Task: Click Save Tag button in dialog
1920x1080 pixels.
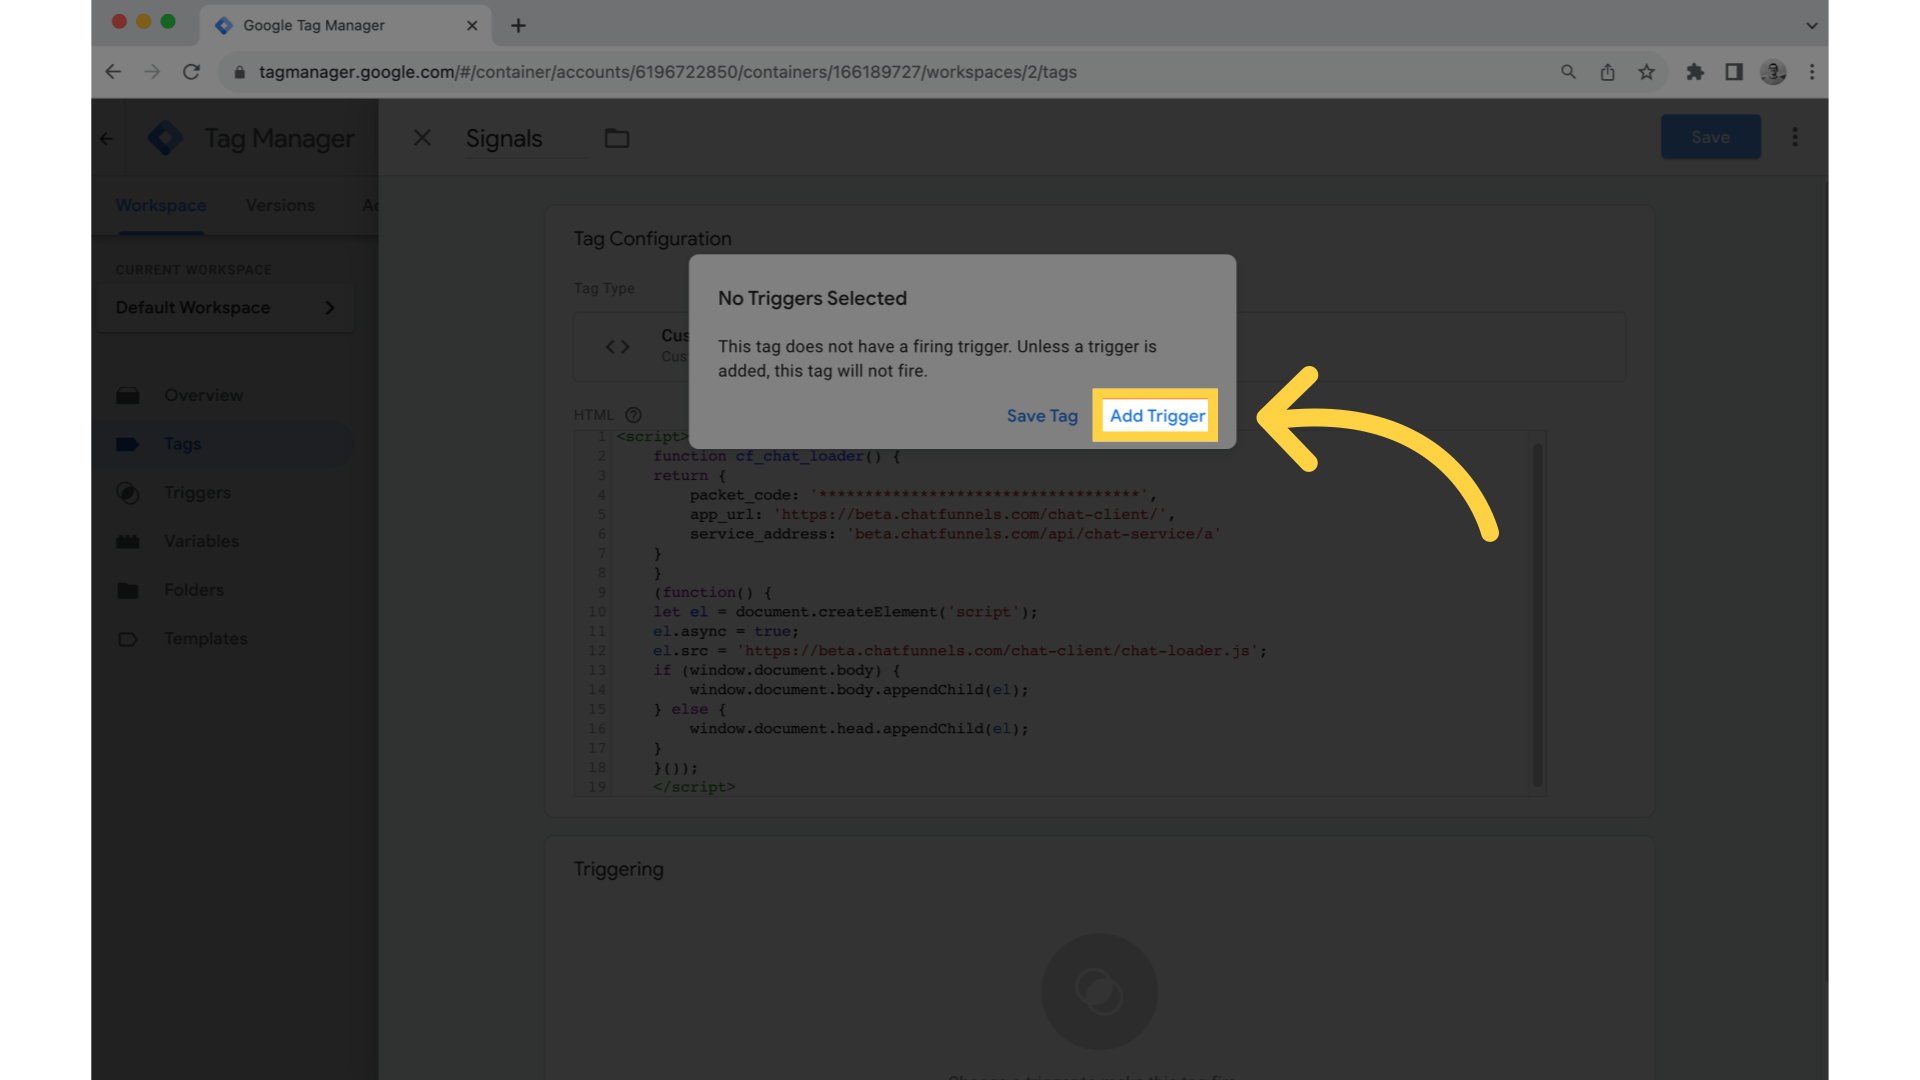Action: tap(1042, 415)
